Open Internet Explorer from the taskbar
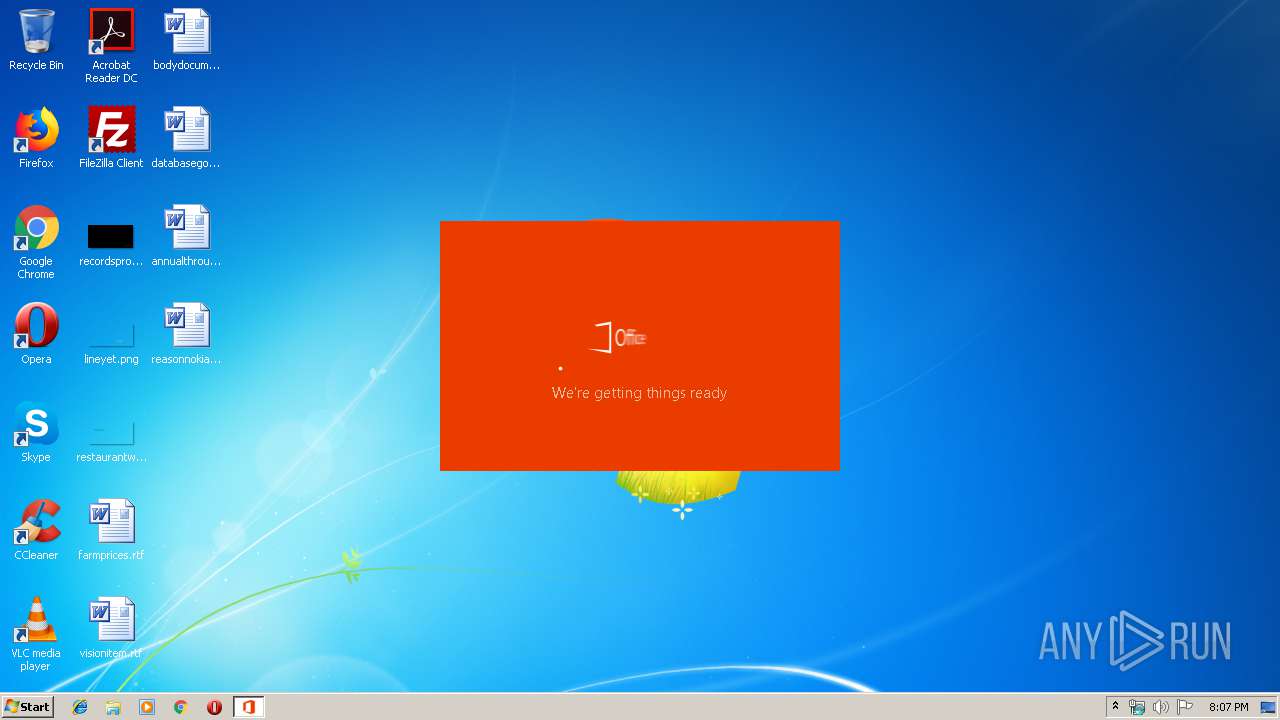The height and width of the screenshot is (720, 1280). pos(80,707)
